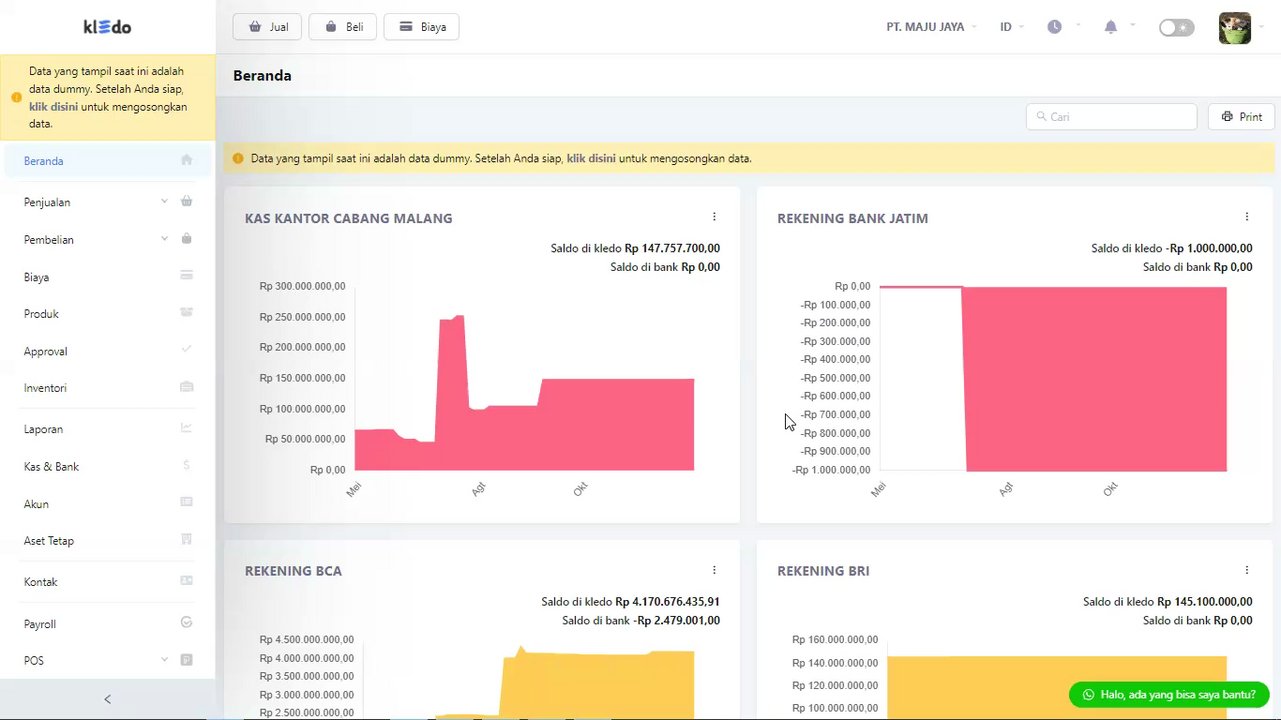The height and width of the screenshot is (720, 1281).
Task: Open the WhatsApp help chat button
Action: pos(1169,694)
